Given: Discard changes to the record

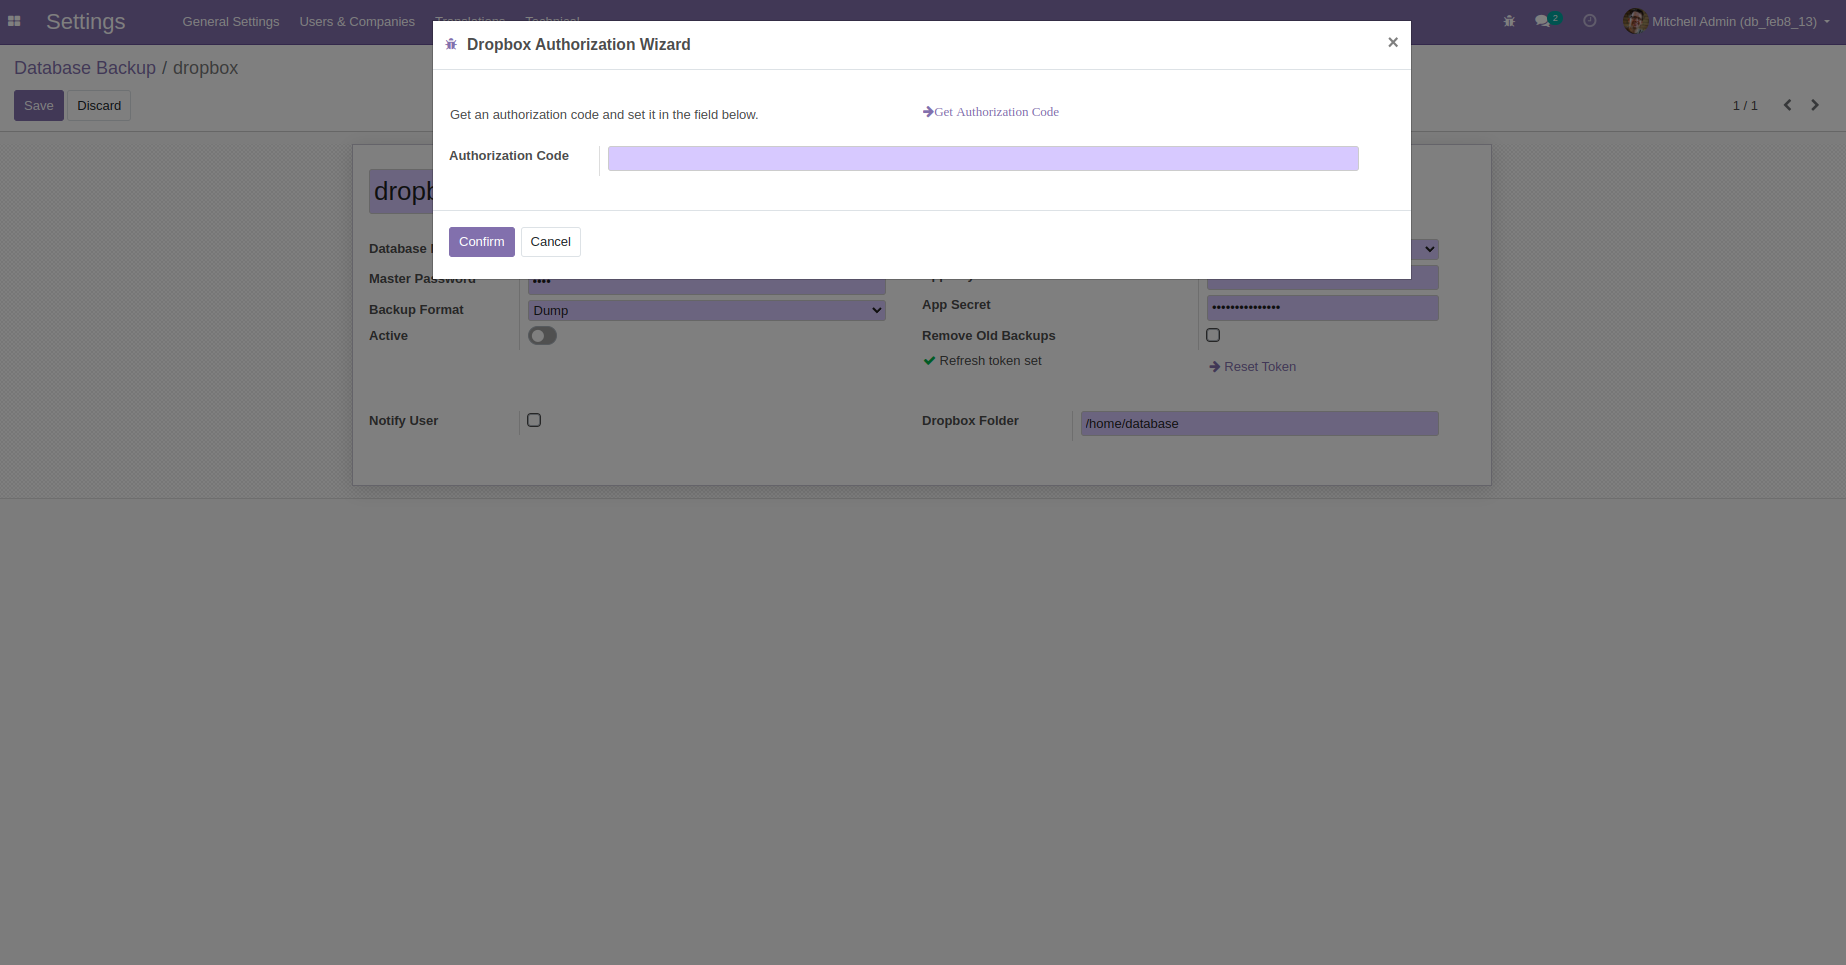Looking at the screenshot, I should [99, 106].
